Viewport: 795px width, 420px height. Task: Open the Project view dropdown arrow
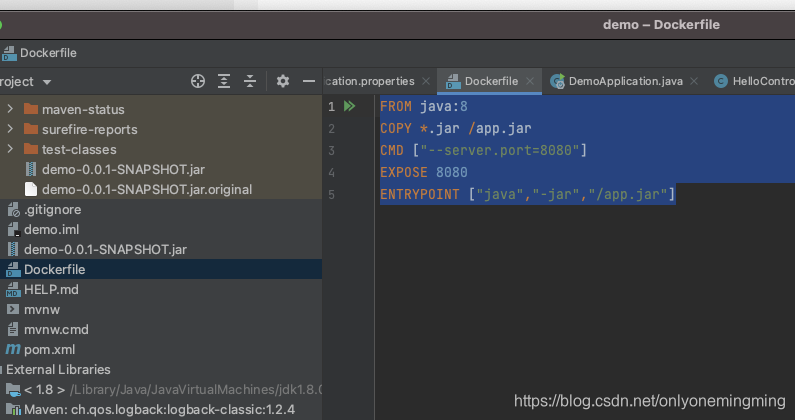(x=47, y=82)
